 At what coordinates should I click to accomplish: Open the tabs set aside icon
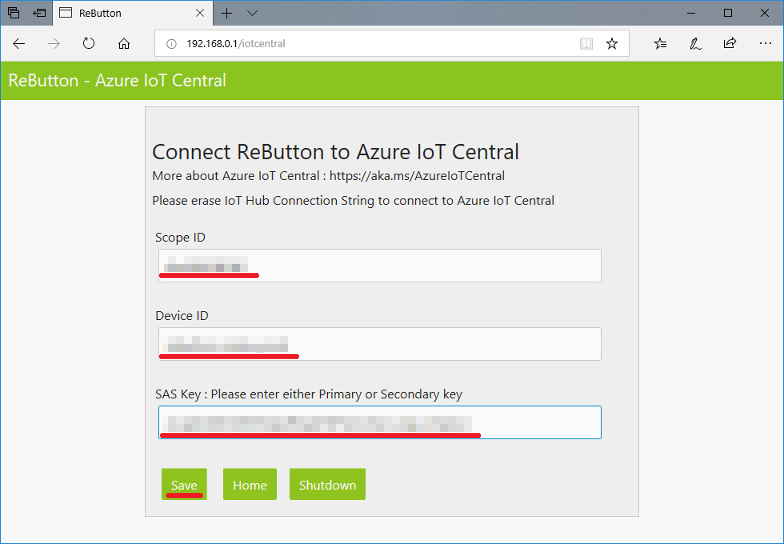click(x=14, y=13)
